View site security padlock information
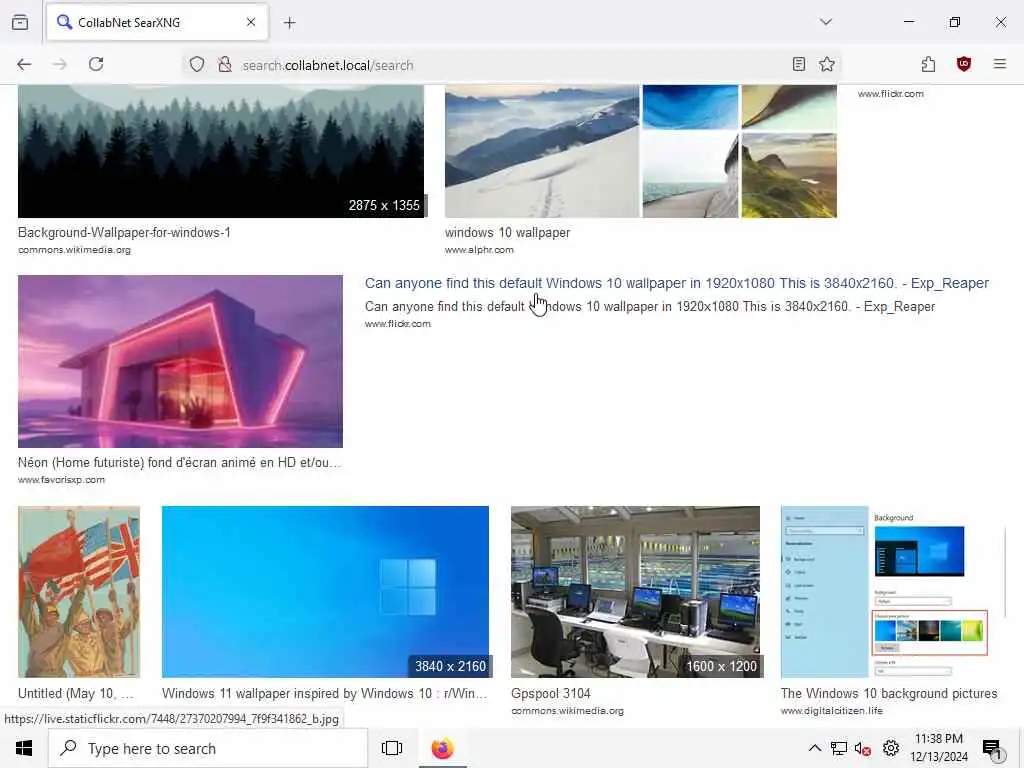Viewport: 1024px width, 768px height. pyautogui.click(x=225, y=64)
